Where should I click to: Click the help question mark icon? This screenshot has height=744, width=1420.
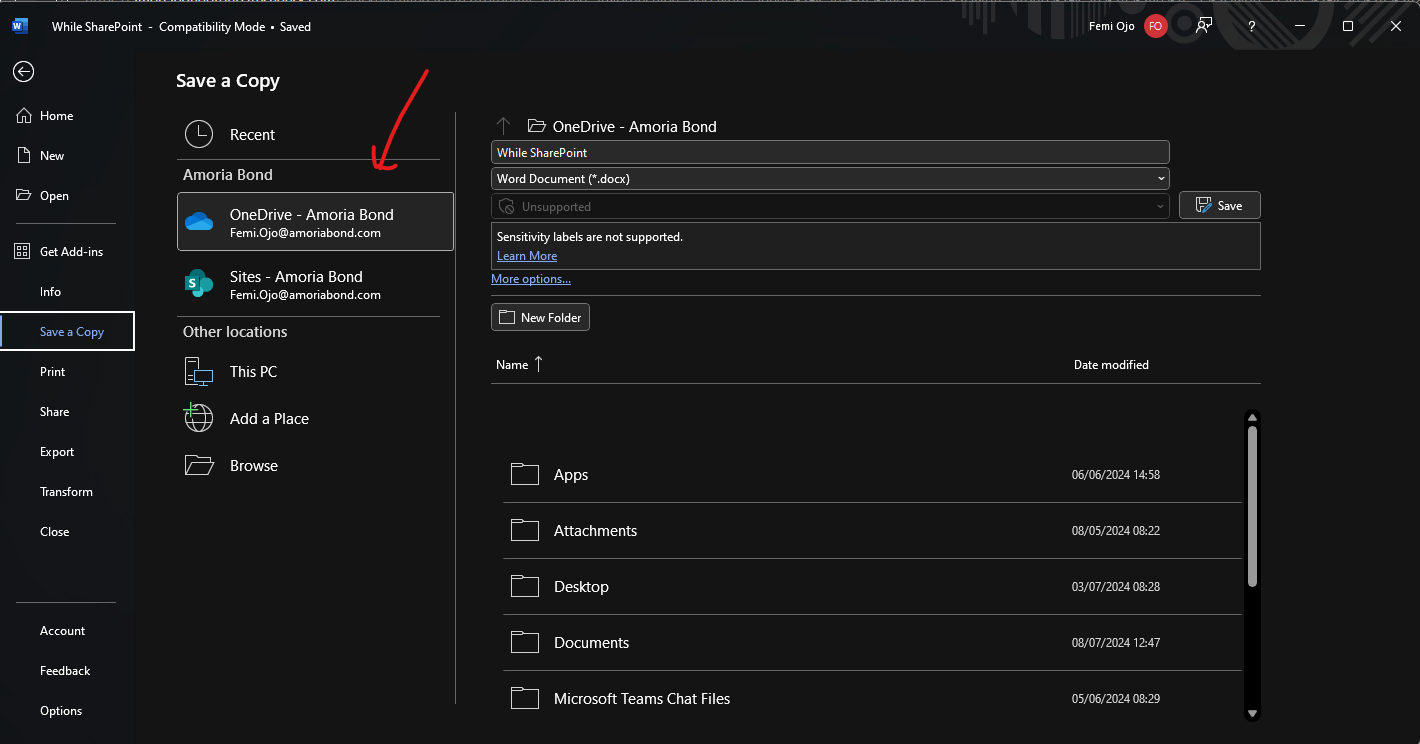click(x=1251, y=26)
